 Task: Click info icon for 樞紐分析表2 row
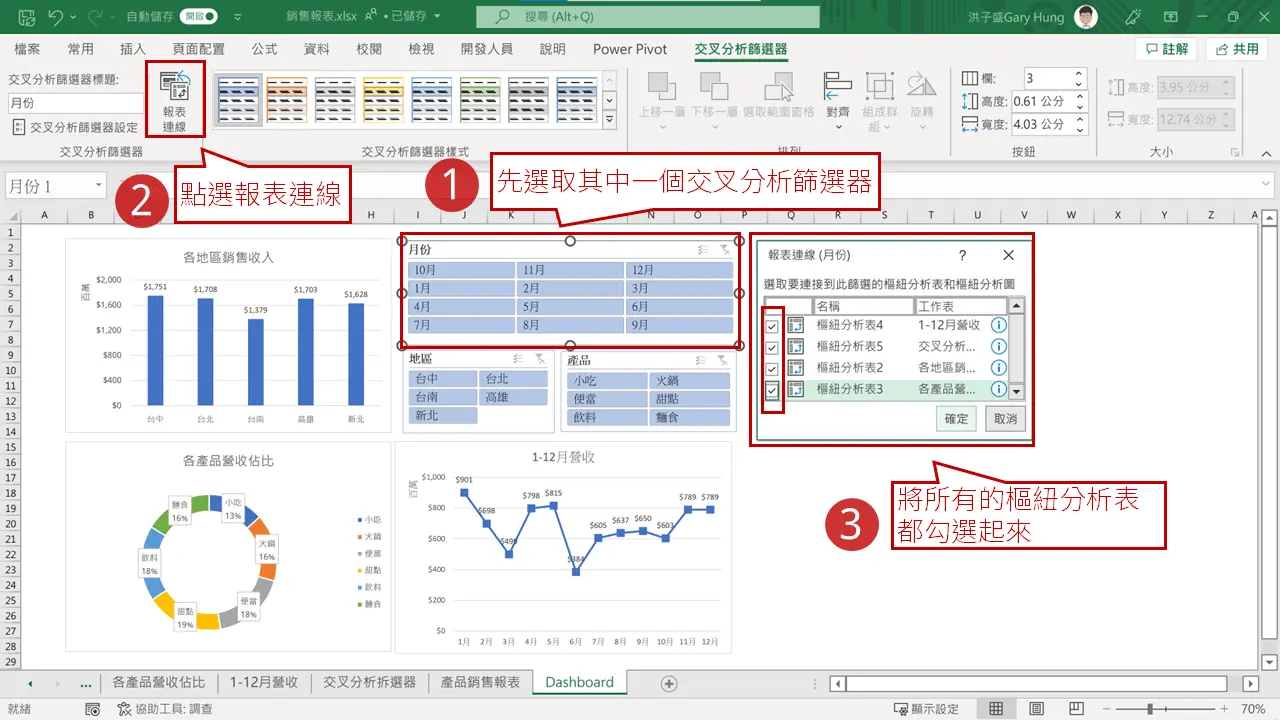tap(998, 368)
